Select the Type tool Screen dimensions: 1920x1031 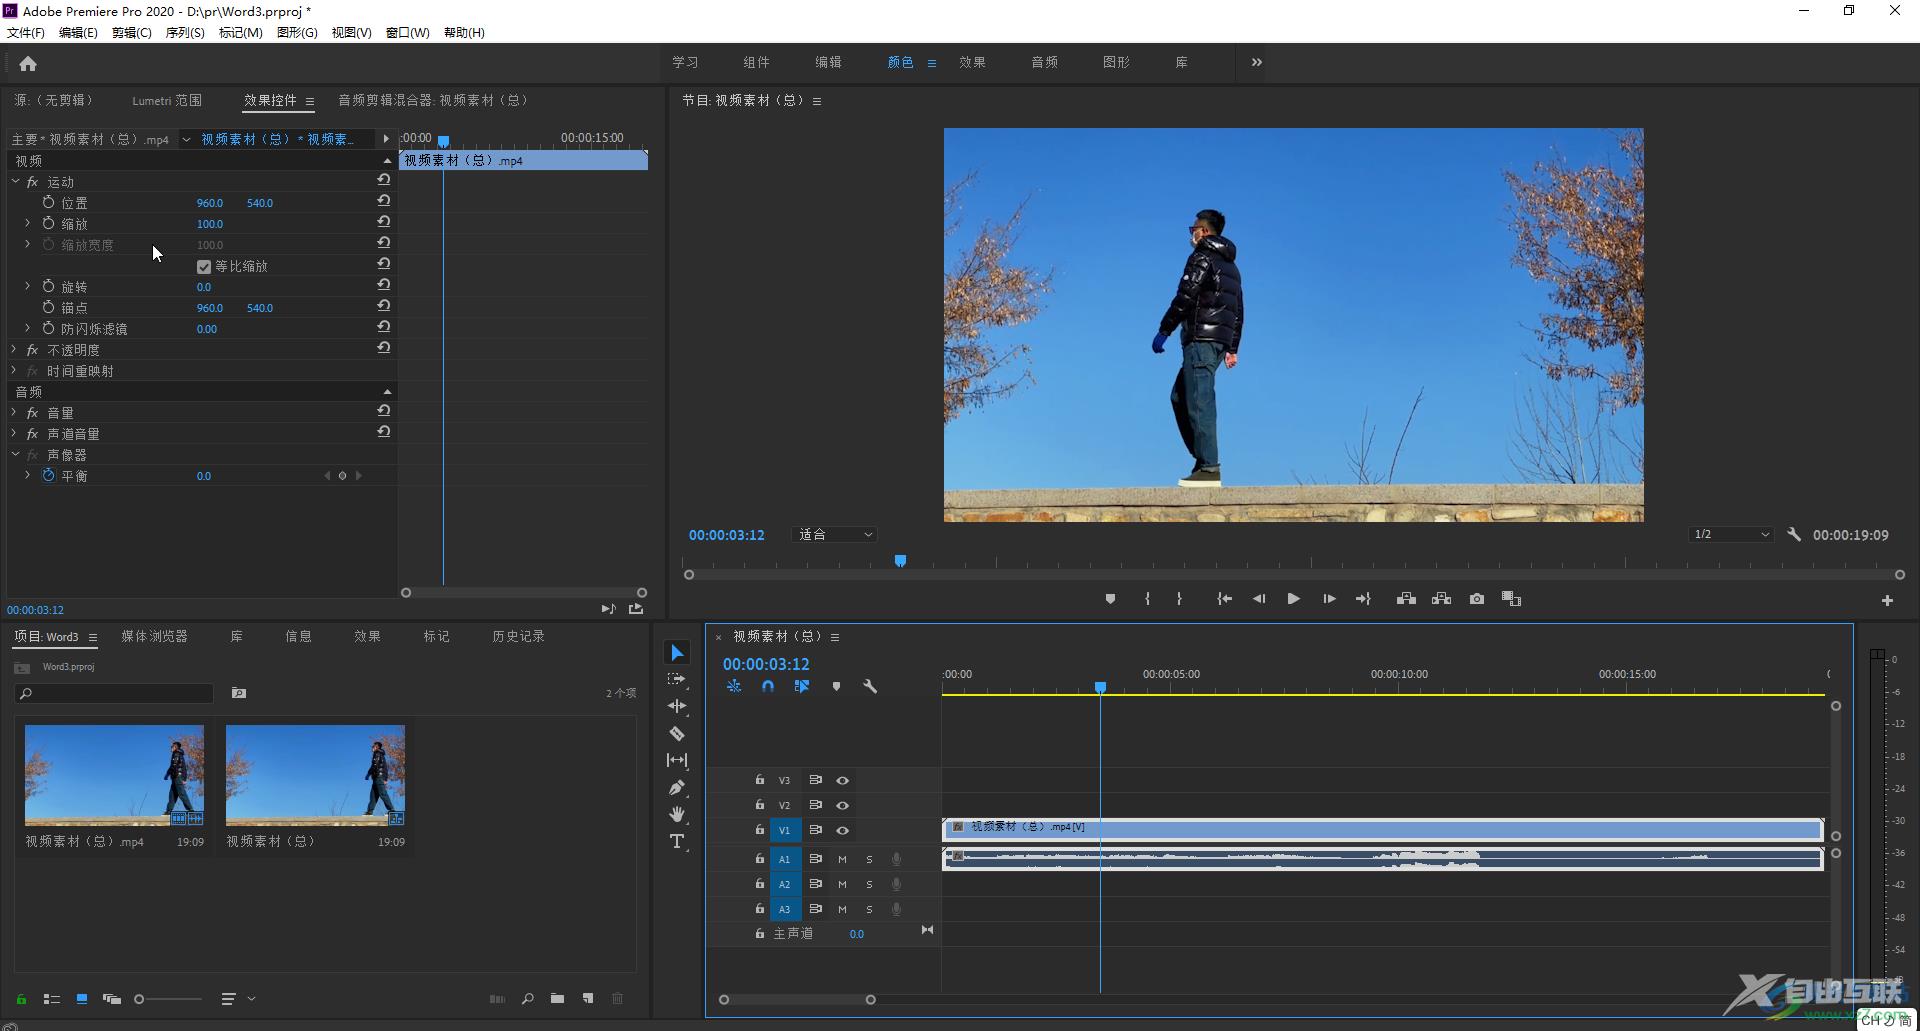point(677,841)
